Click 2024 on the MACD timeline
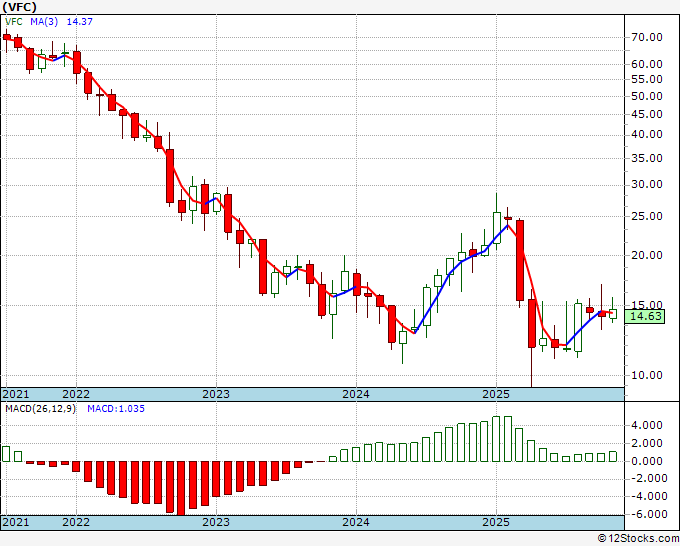Viewport: 680px width, 546px height. 356,522
